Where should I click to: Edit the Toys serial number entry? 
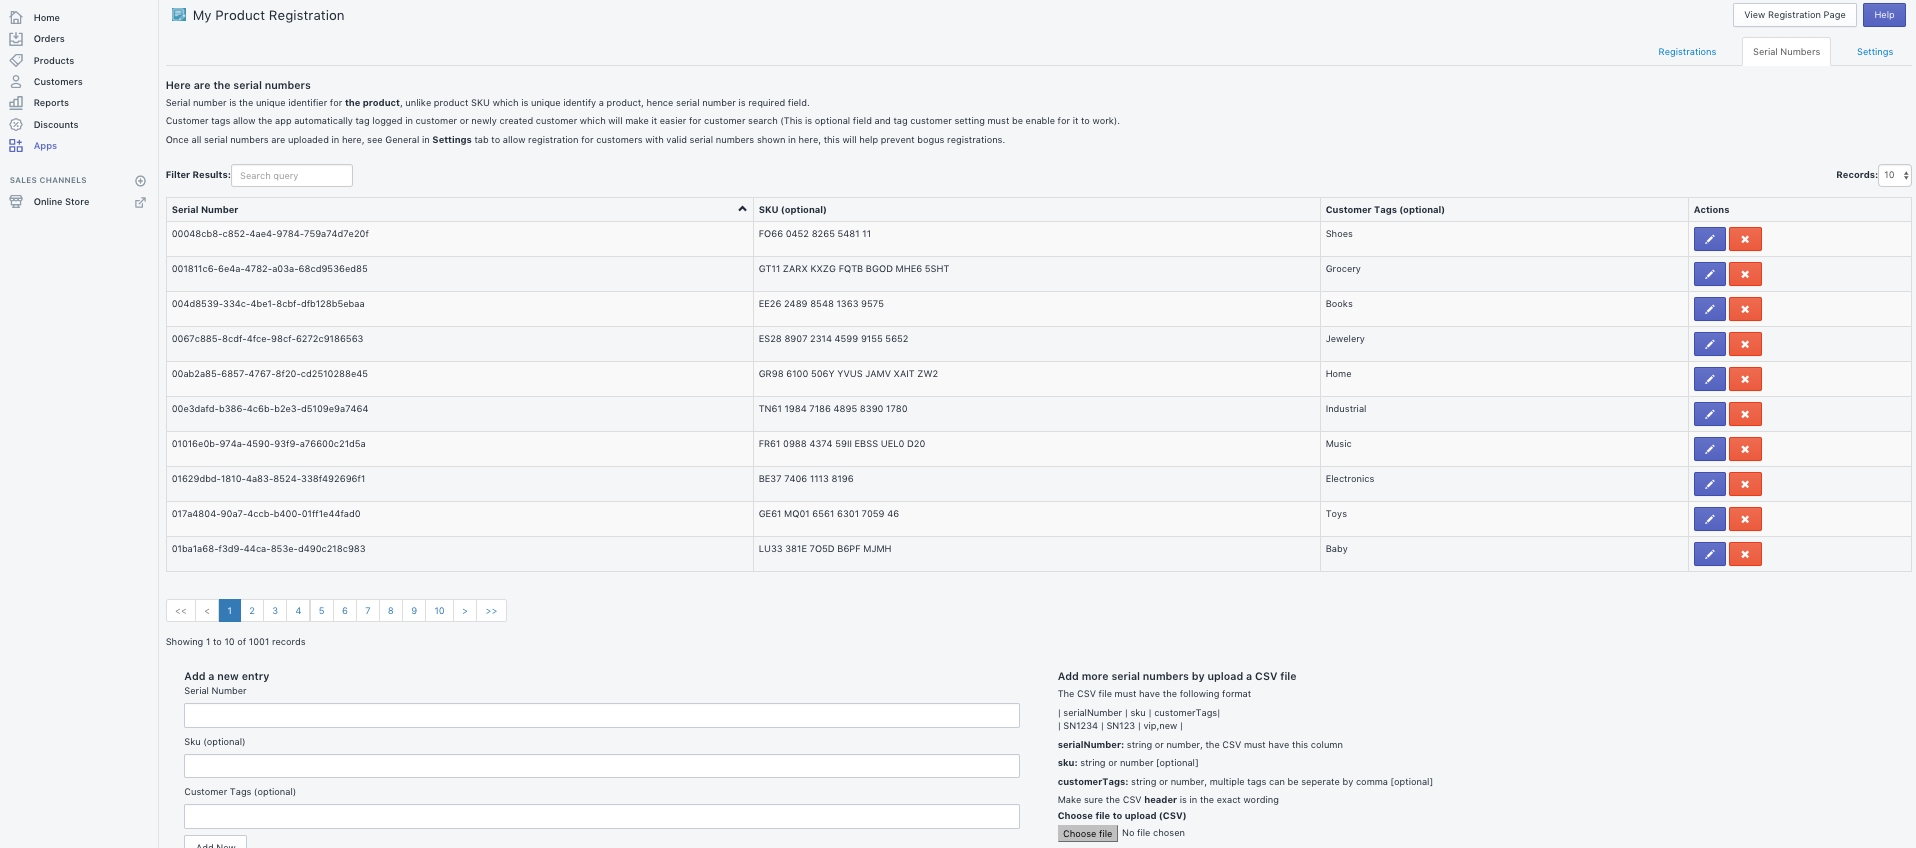pyautogui.click(x=1709, y=519)
